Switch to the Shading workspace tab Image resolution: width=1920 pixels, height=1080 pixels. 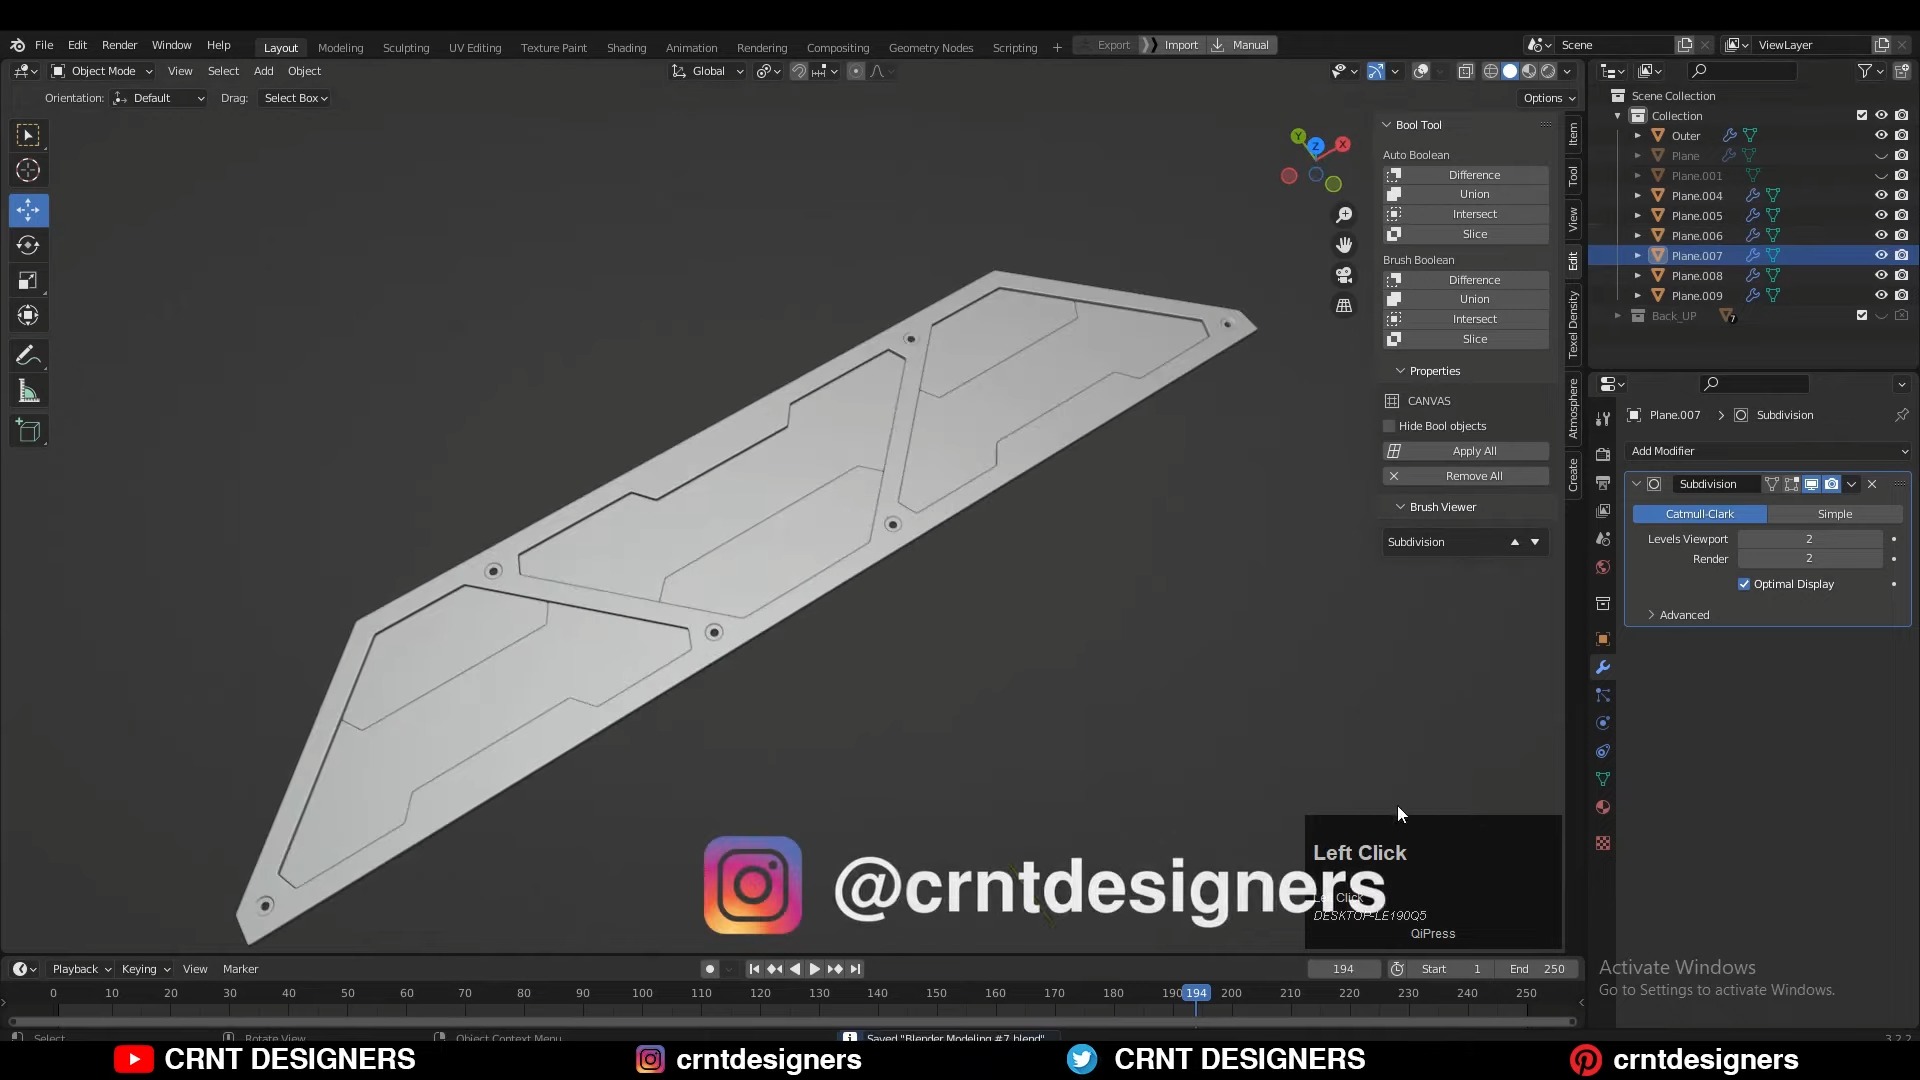(x=626, y=47)
